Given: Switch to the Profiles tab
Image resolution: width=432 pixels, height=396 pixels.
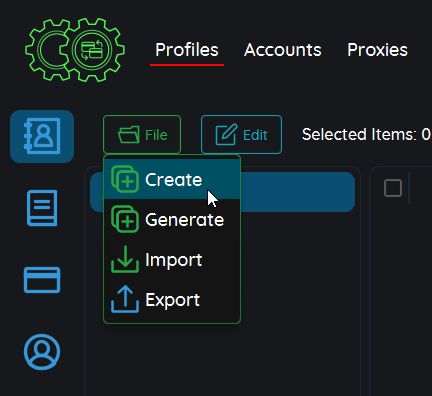Looking at the screenshot, I should tap(187, 50).
